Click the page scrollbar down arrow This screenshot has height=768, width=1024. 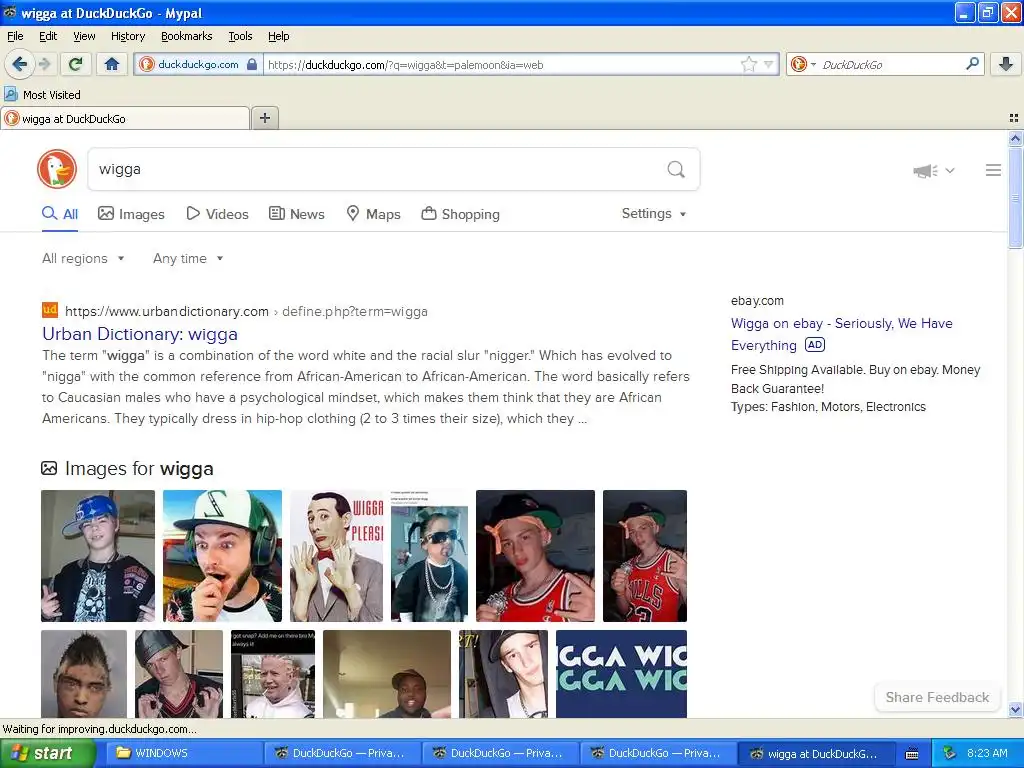click(1015, 709)
